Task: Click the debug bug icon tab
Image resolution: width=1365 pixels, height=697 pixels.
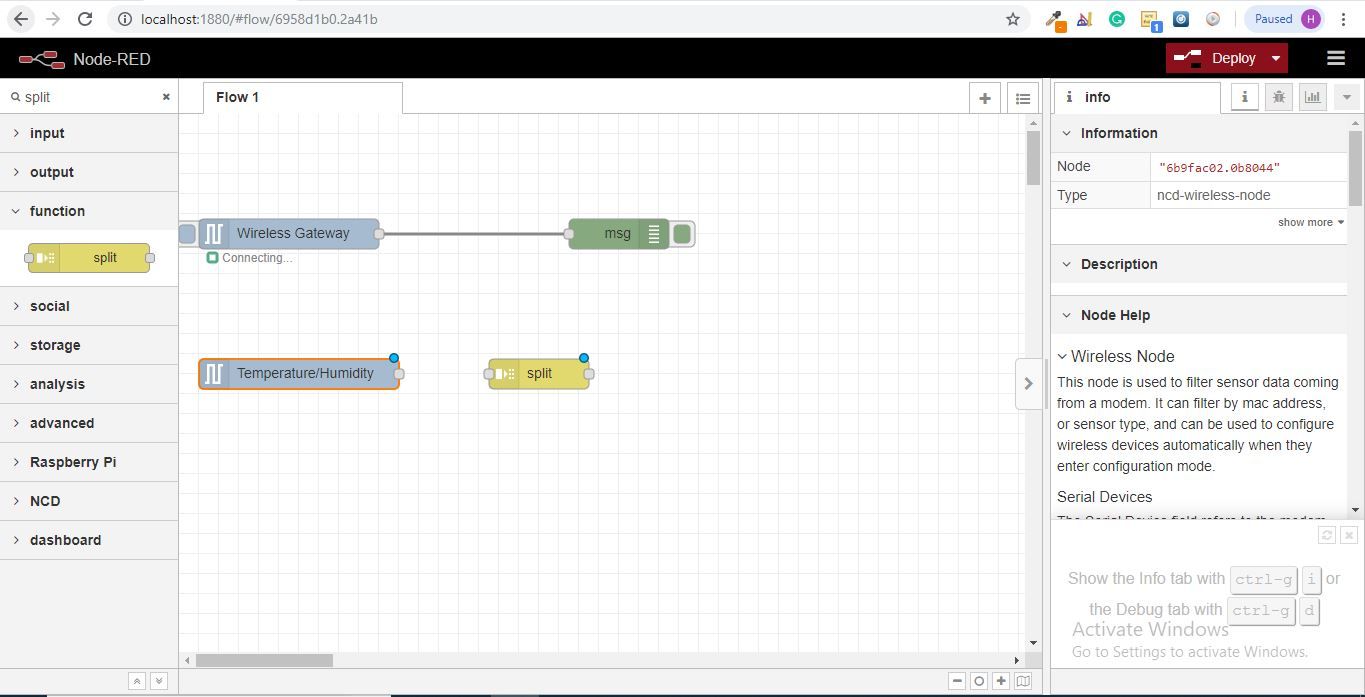Action: 1278,97
